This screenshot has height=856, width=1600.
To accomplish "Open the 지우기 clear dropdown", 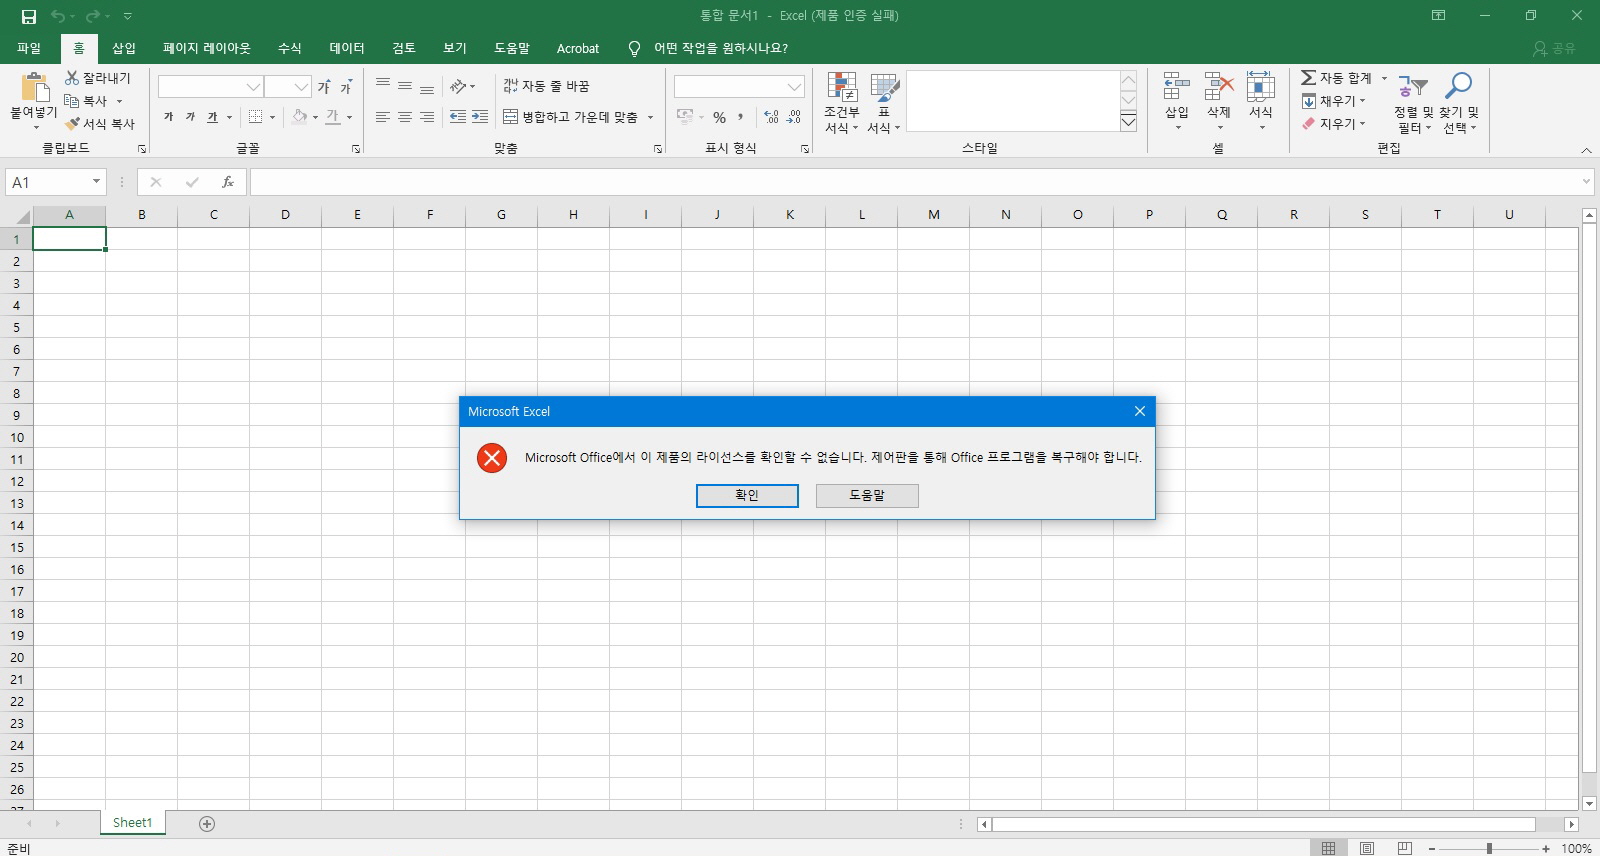I will [x=1334, y=123].
